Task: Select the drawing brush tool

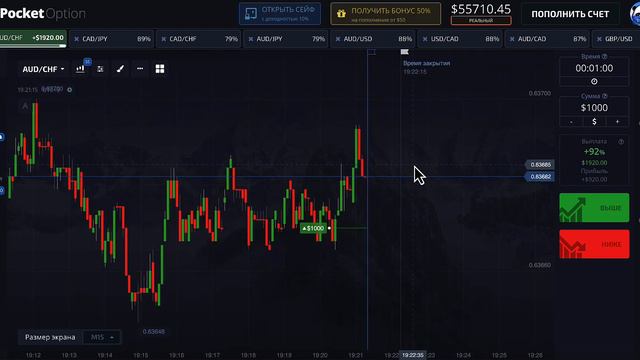Action: tap(120, 69)
